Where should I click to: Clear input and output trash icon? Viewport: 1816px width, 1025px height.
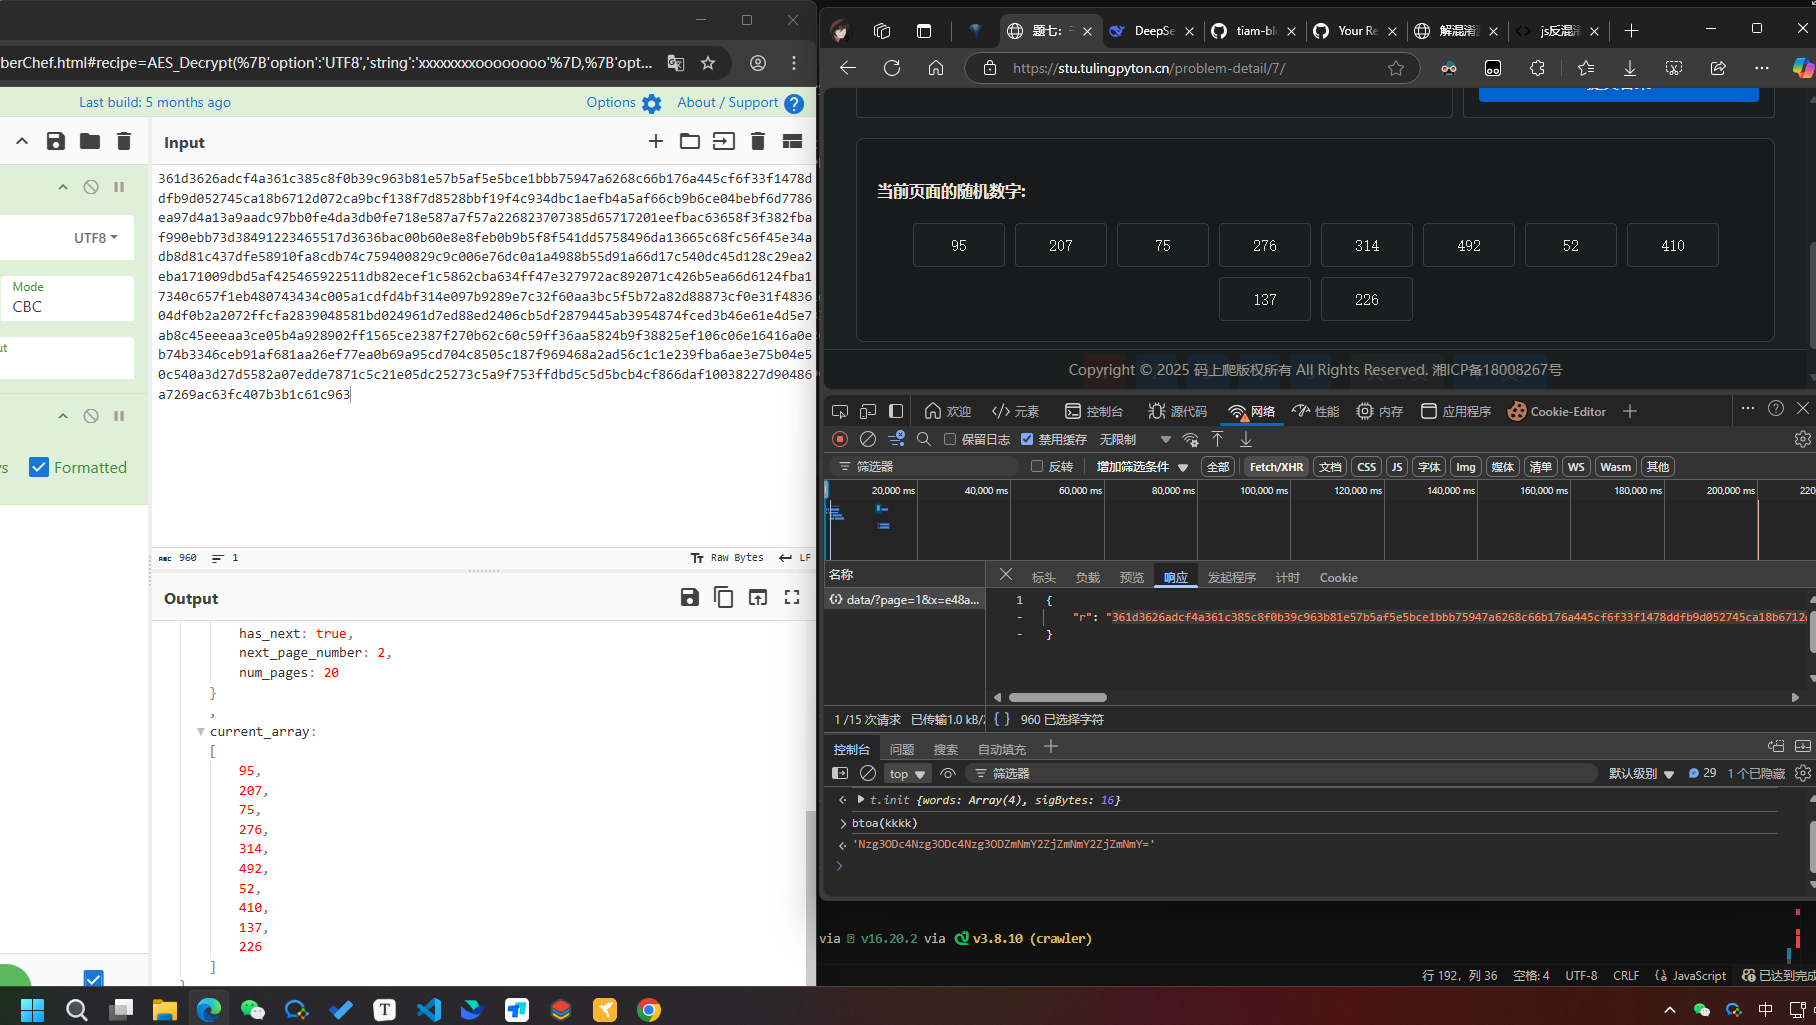pos(758,142)
